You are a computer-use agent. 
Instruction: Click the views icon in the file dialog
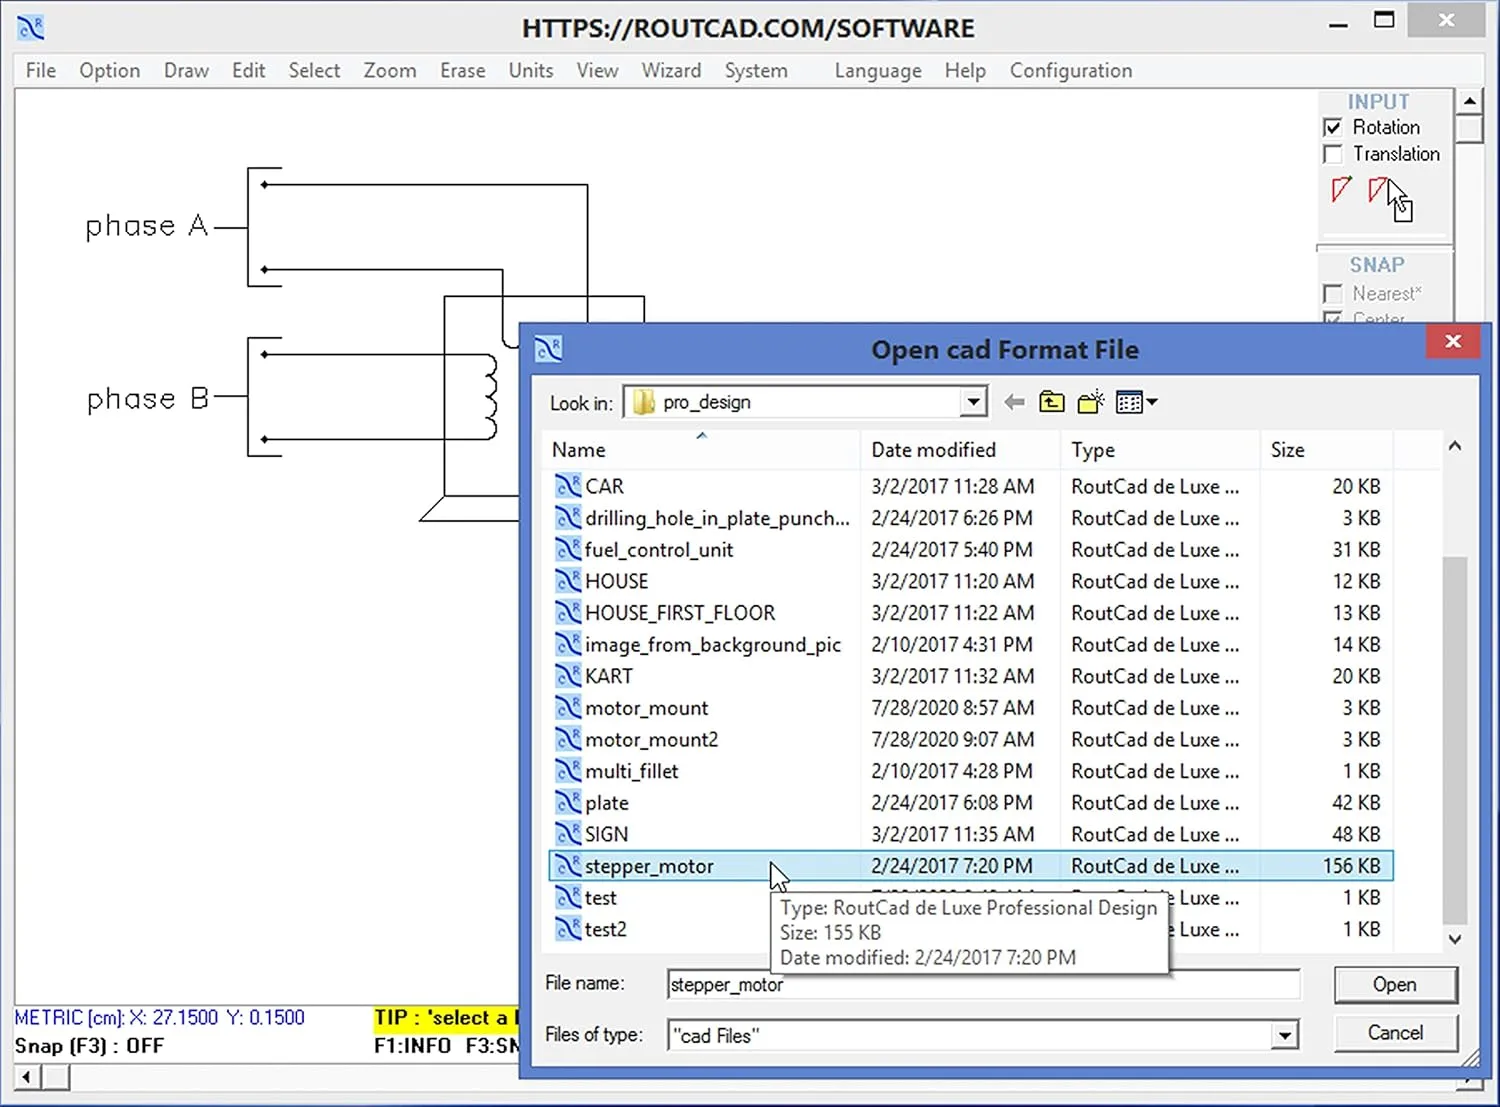(x=1128, y=401)
